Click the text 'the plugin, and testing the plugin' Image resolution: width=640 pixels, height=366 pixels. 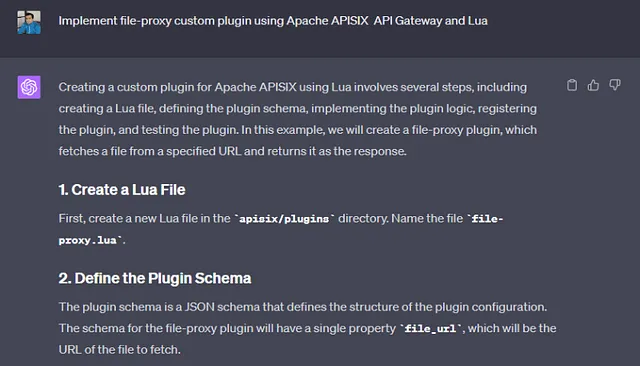pyautogui.click(x=148, y=130)
